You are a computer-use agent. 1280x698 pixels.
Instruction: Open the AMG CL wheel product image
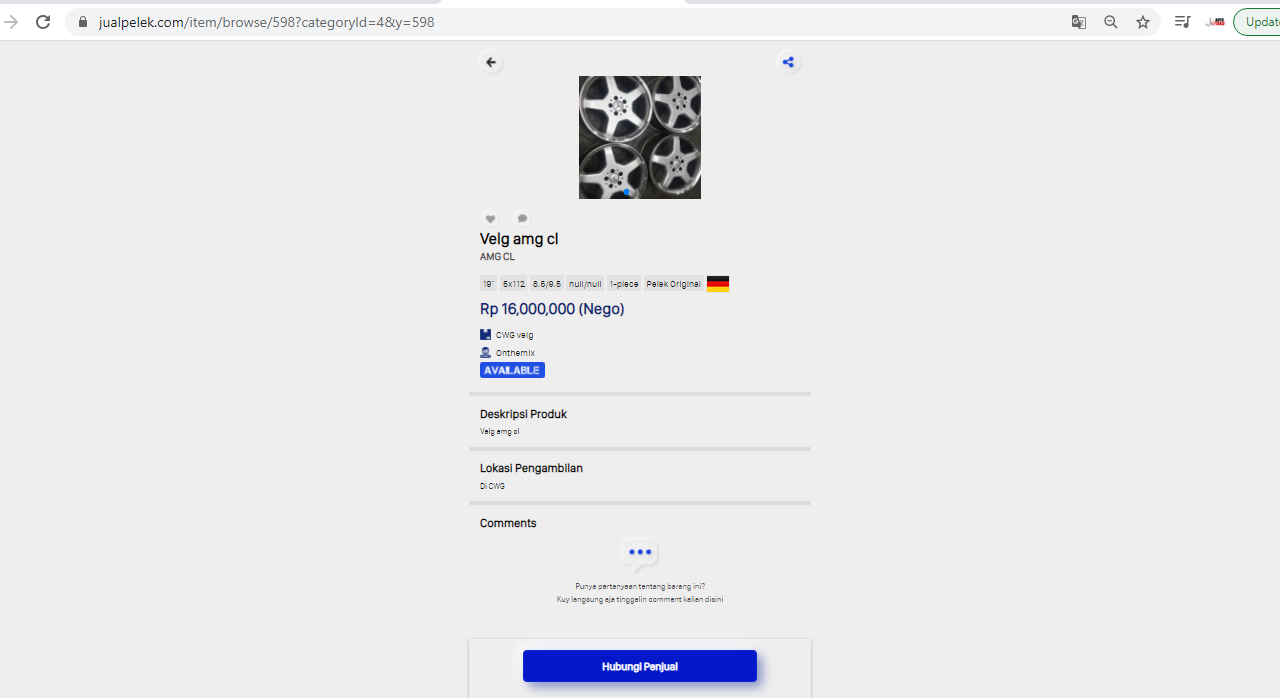click(640, 137)
